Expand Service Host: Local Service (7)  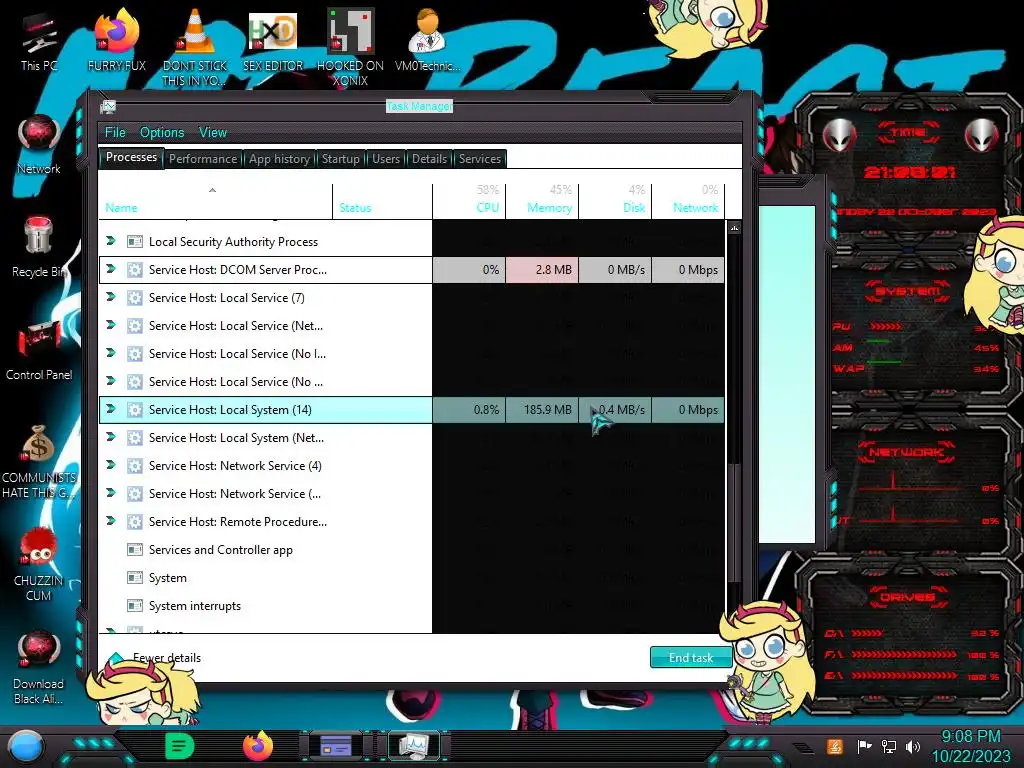[x=110, y=297]
